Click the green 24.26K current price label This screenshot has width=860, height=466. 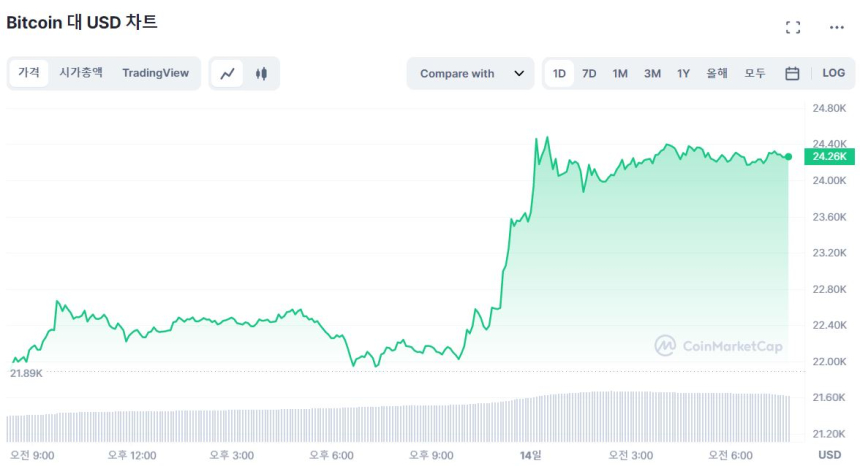[829, 156]
